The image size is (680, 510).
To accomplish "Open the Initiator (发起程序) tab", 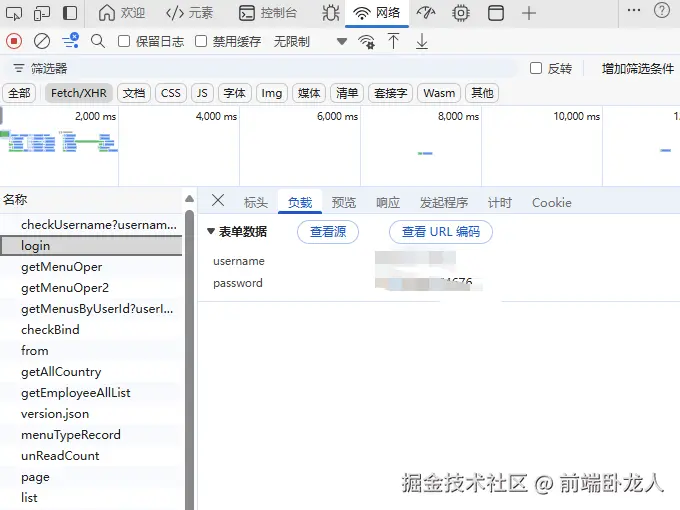I will [x=444, y=203].
